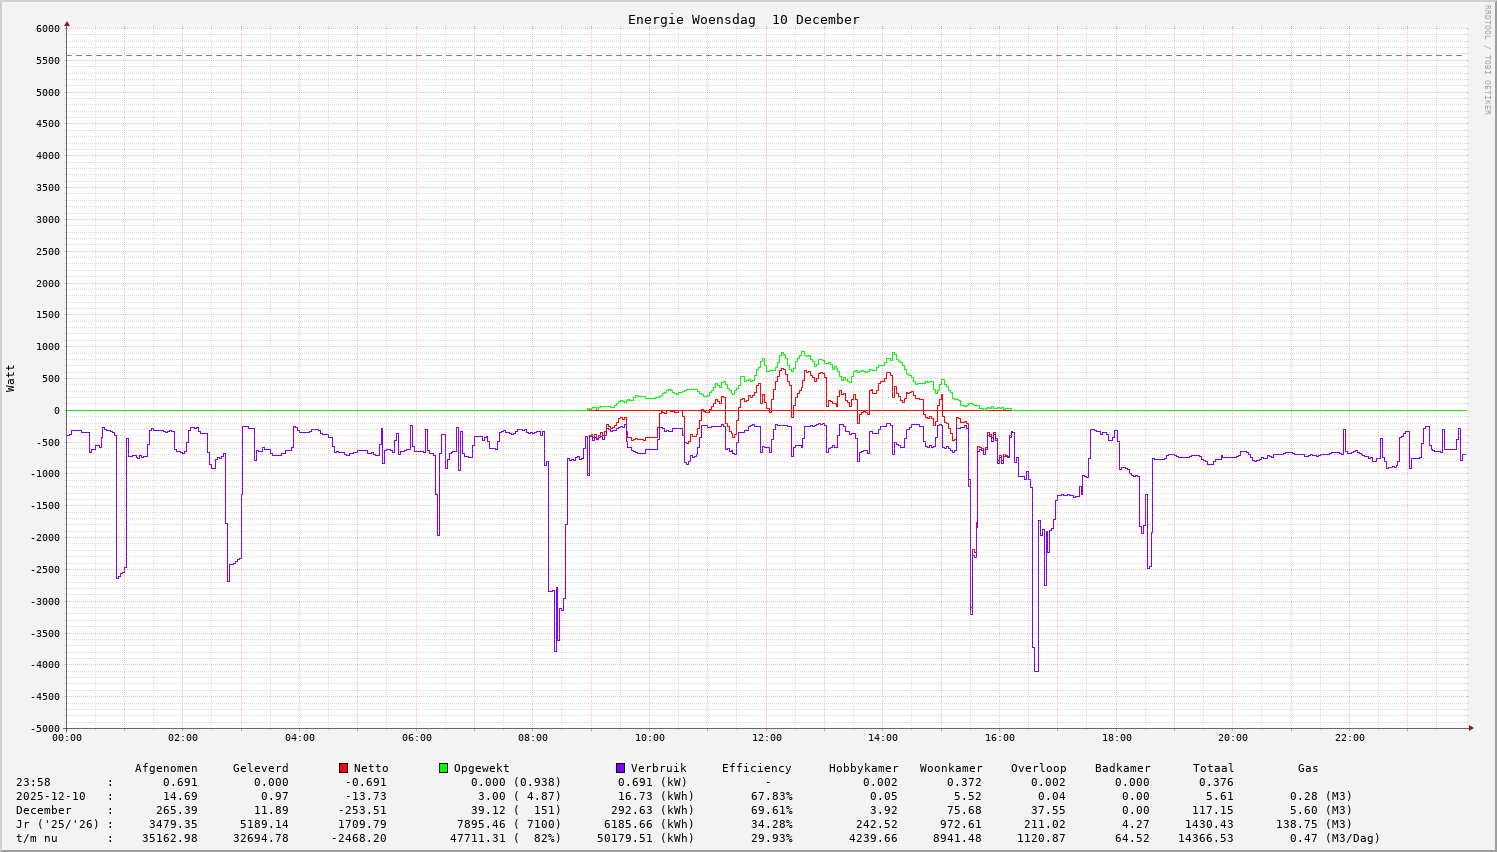Click the Geleverd column header
This screenshot has height=852, width=1497.
click(260, 768)
